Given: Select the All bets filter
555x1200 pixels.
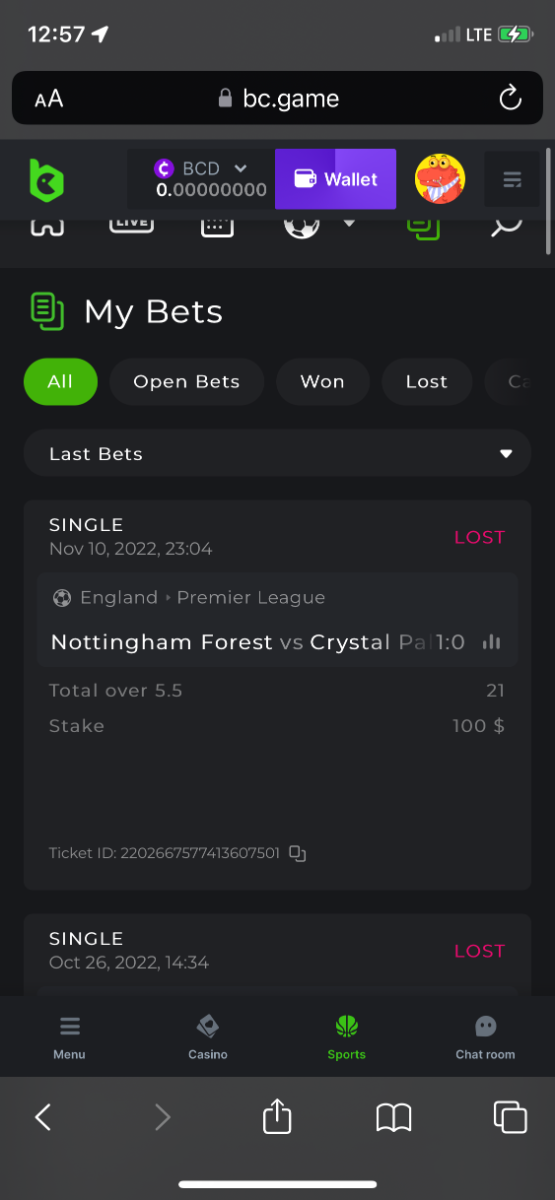Looking at the screenshot, I should click(60, 382).
